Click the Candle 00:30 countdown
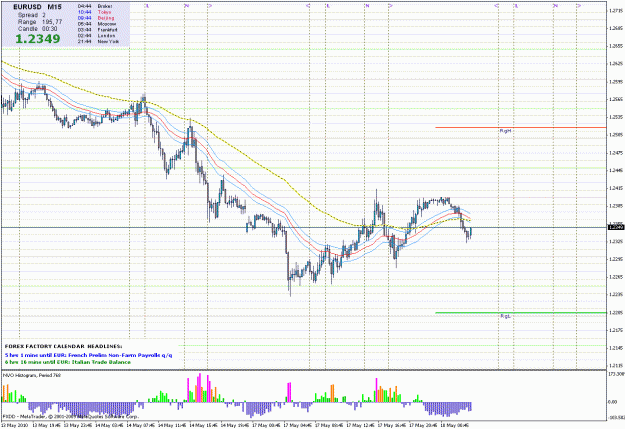This screenshot has height=429, width=625. point(37,29)
